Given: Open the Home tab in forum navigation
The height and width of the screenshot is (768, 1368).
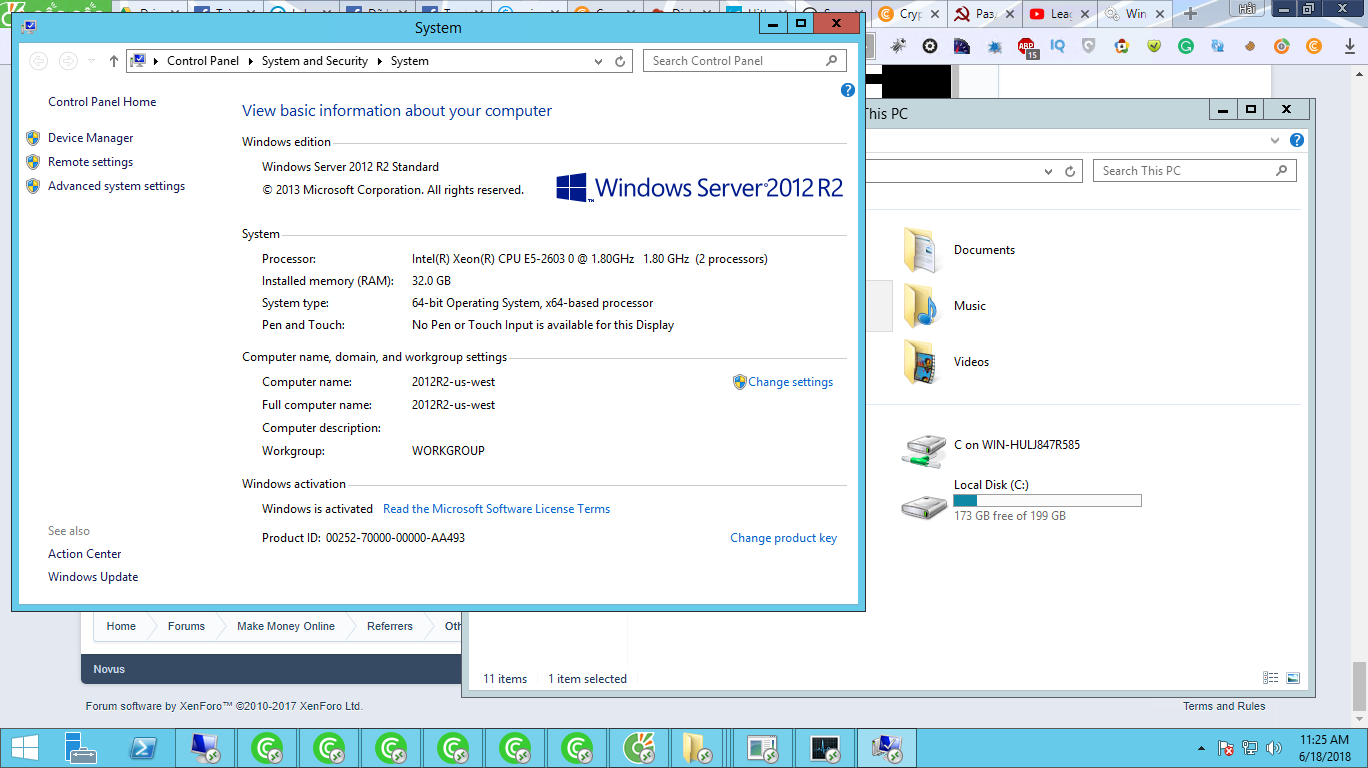Looking at the screenshot, I should point(121,626).
